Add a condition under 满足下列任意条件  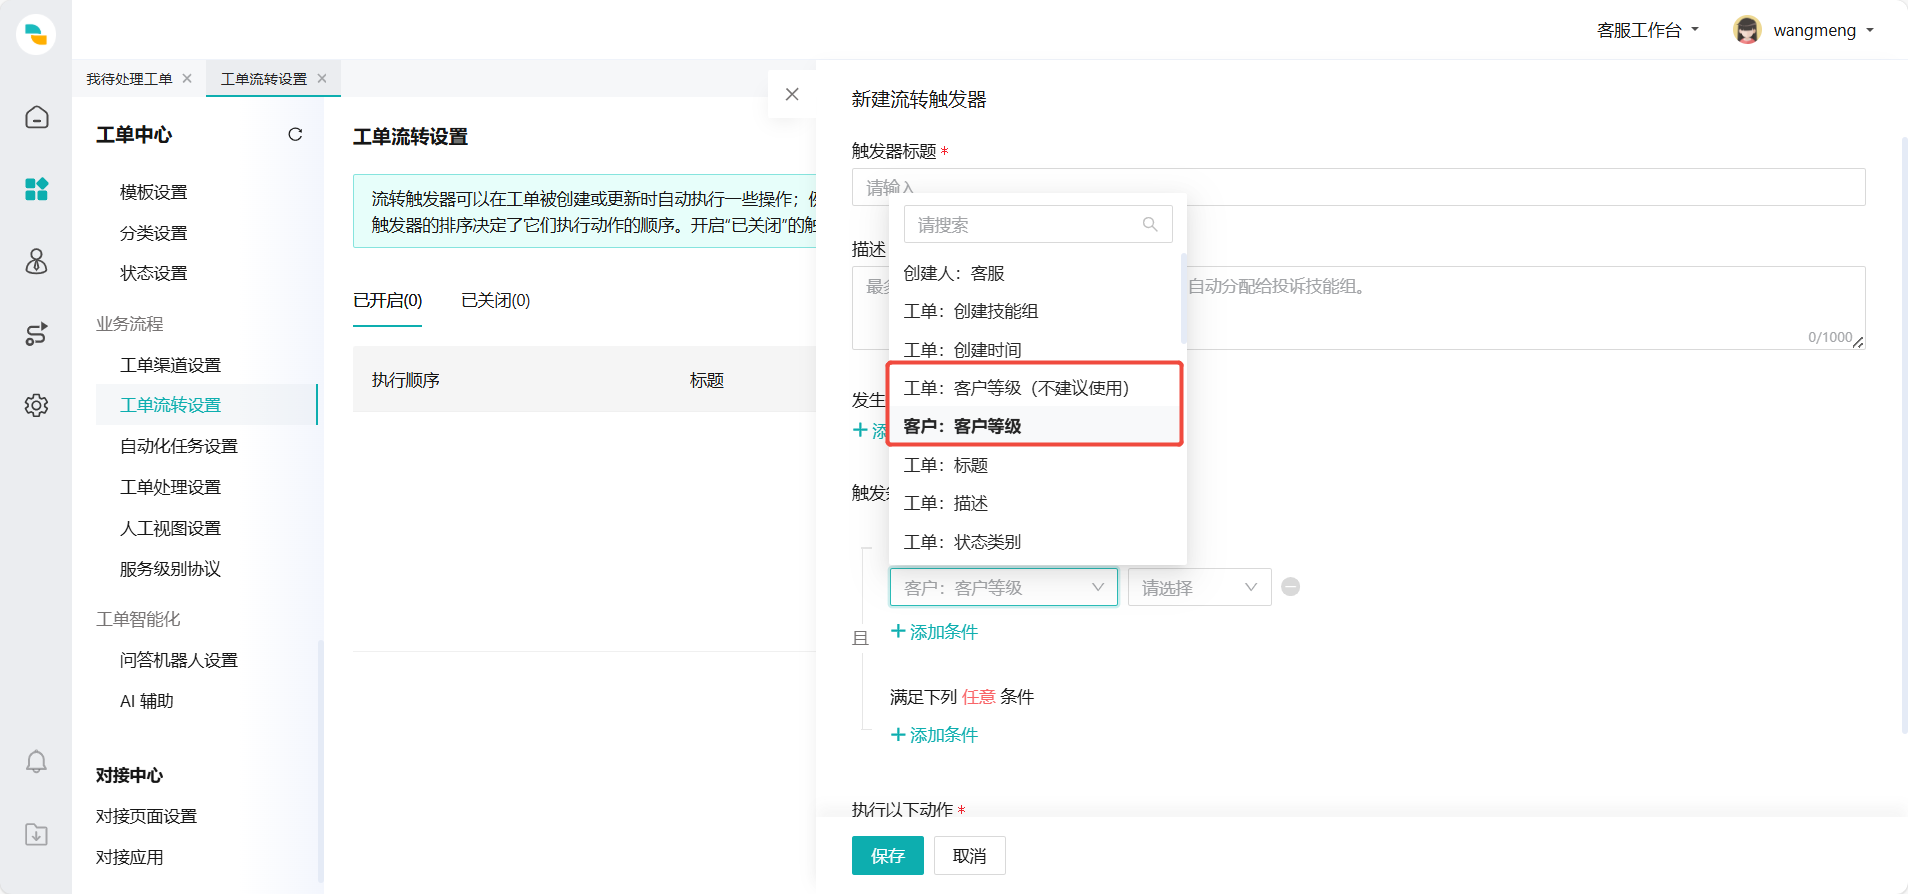(x=934, y=735)
